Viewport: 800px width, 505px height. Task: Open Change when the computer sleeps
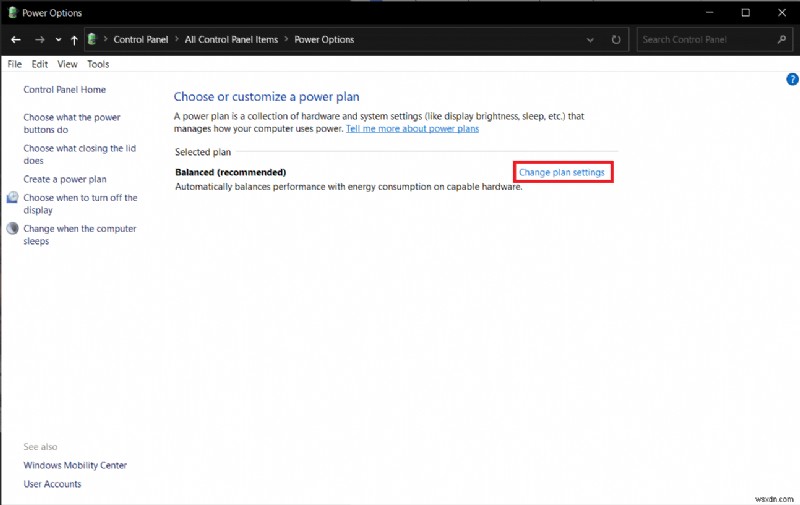[80, 235]
